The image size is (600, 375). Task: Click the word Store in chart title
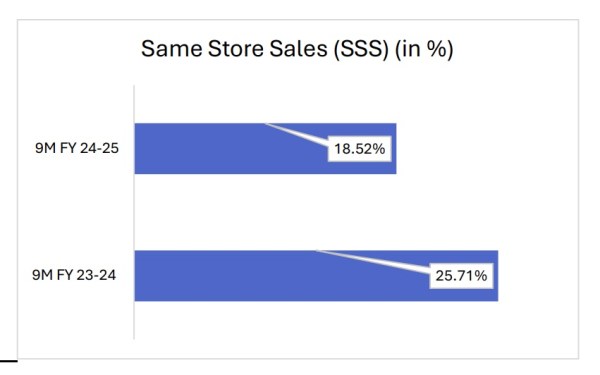tap(236, 49)
